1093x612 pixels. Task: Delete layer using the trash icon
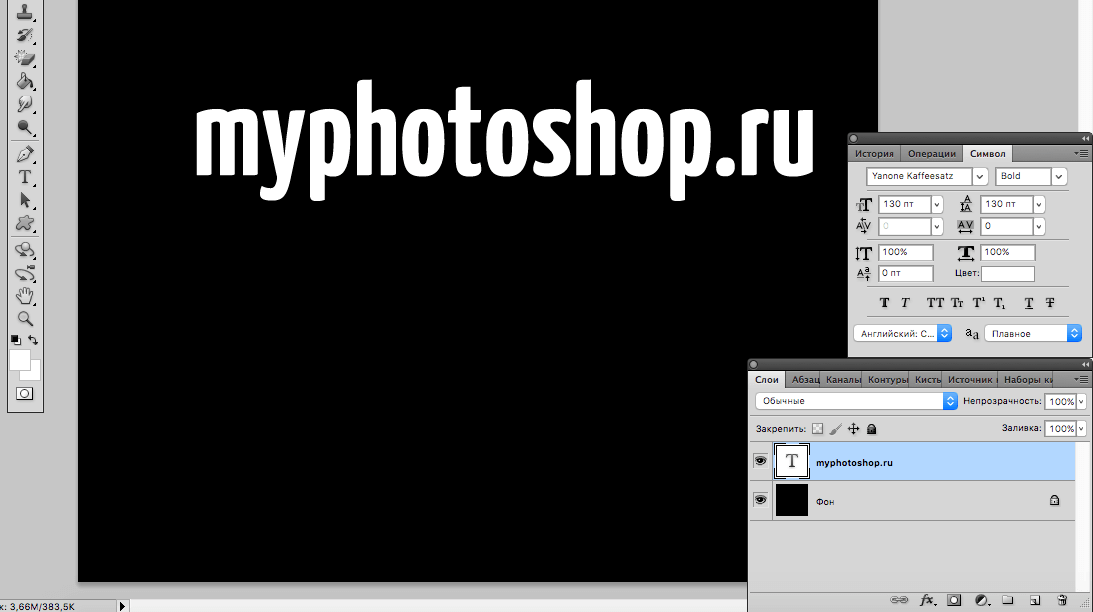tap(1063, 600)
